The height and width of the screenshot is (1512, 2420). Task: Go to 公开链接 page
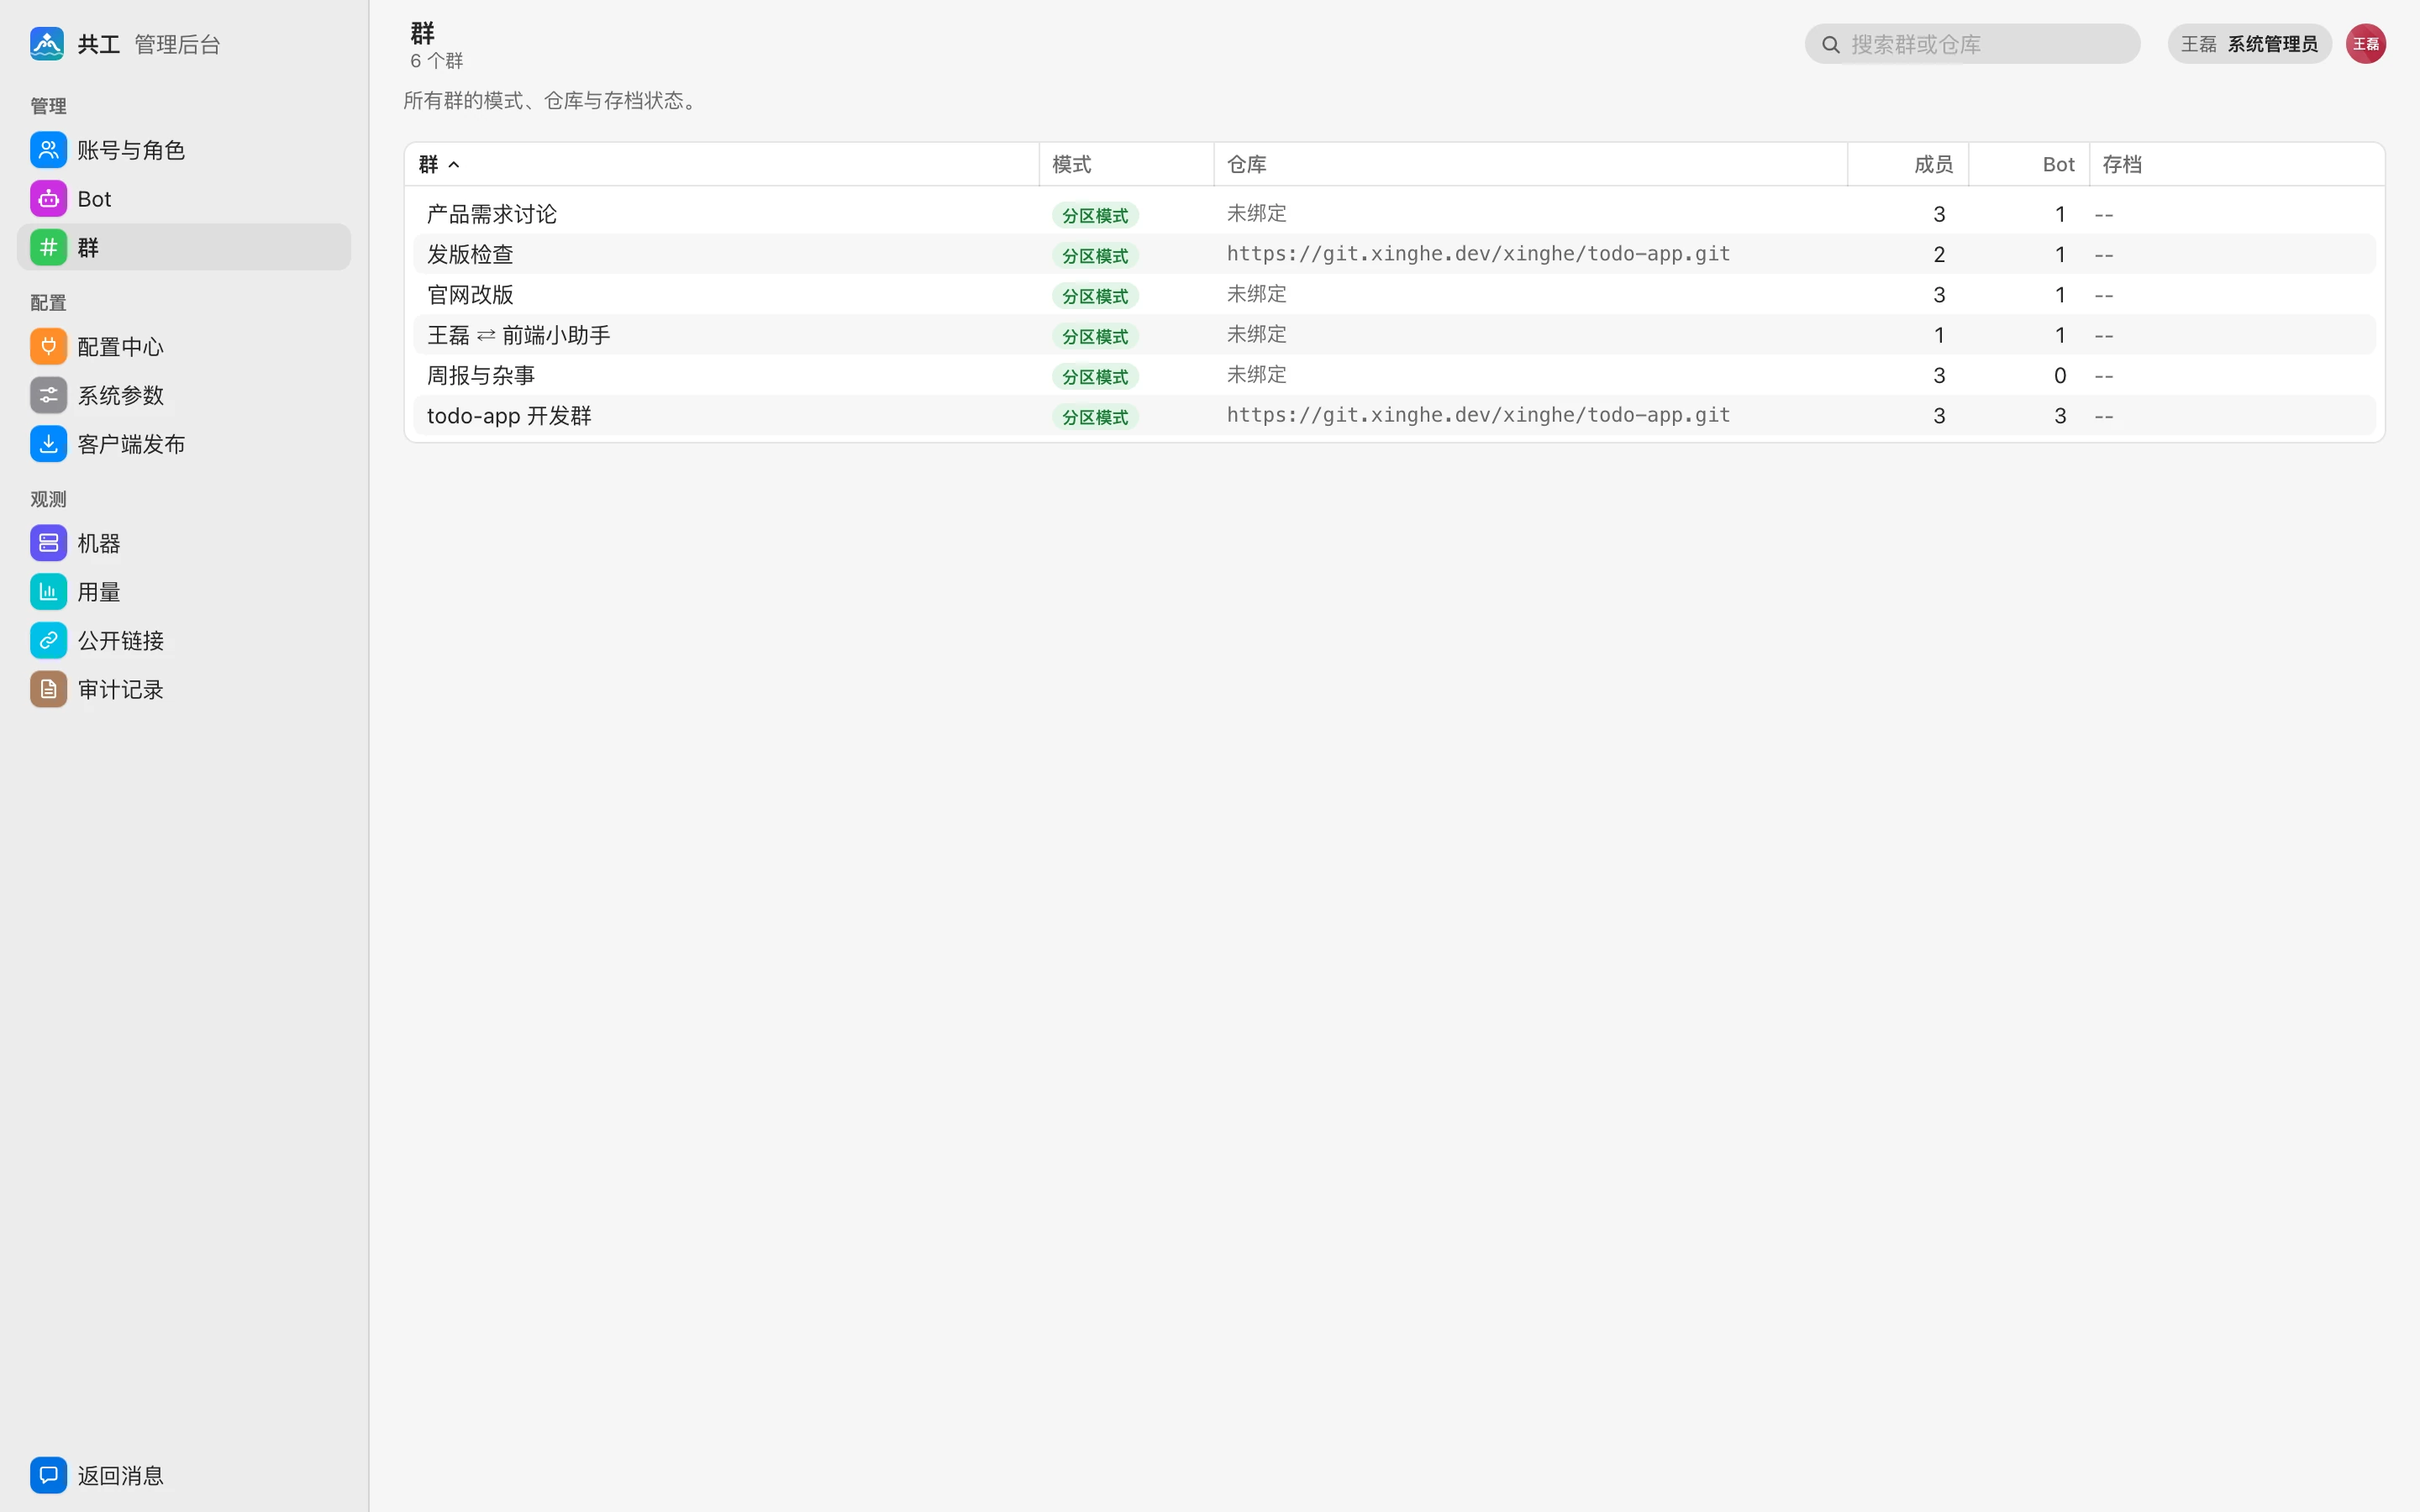tap(184, 640)
